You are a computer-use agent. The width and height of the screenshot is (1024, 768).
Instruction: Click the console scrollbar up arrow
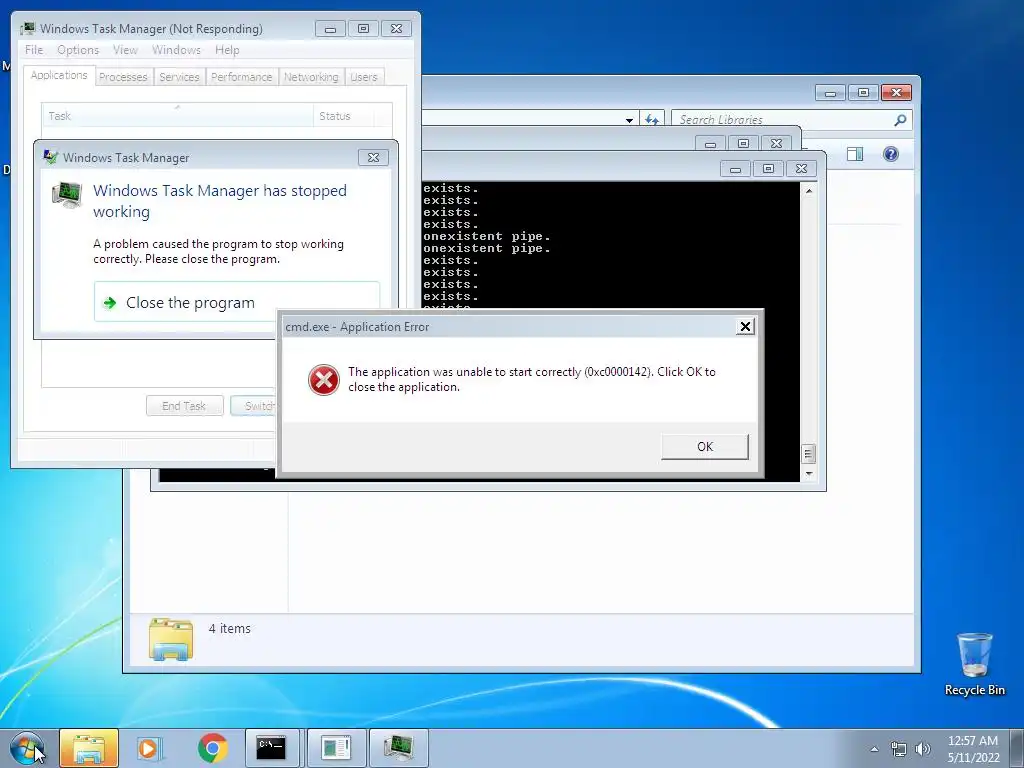[x=809, y=191]
